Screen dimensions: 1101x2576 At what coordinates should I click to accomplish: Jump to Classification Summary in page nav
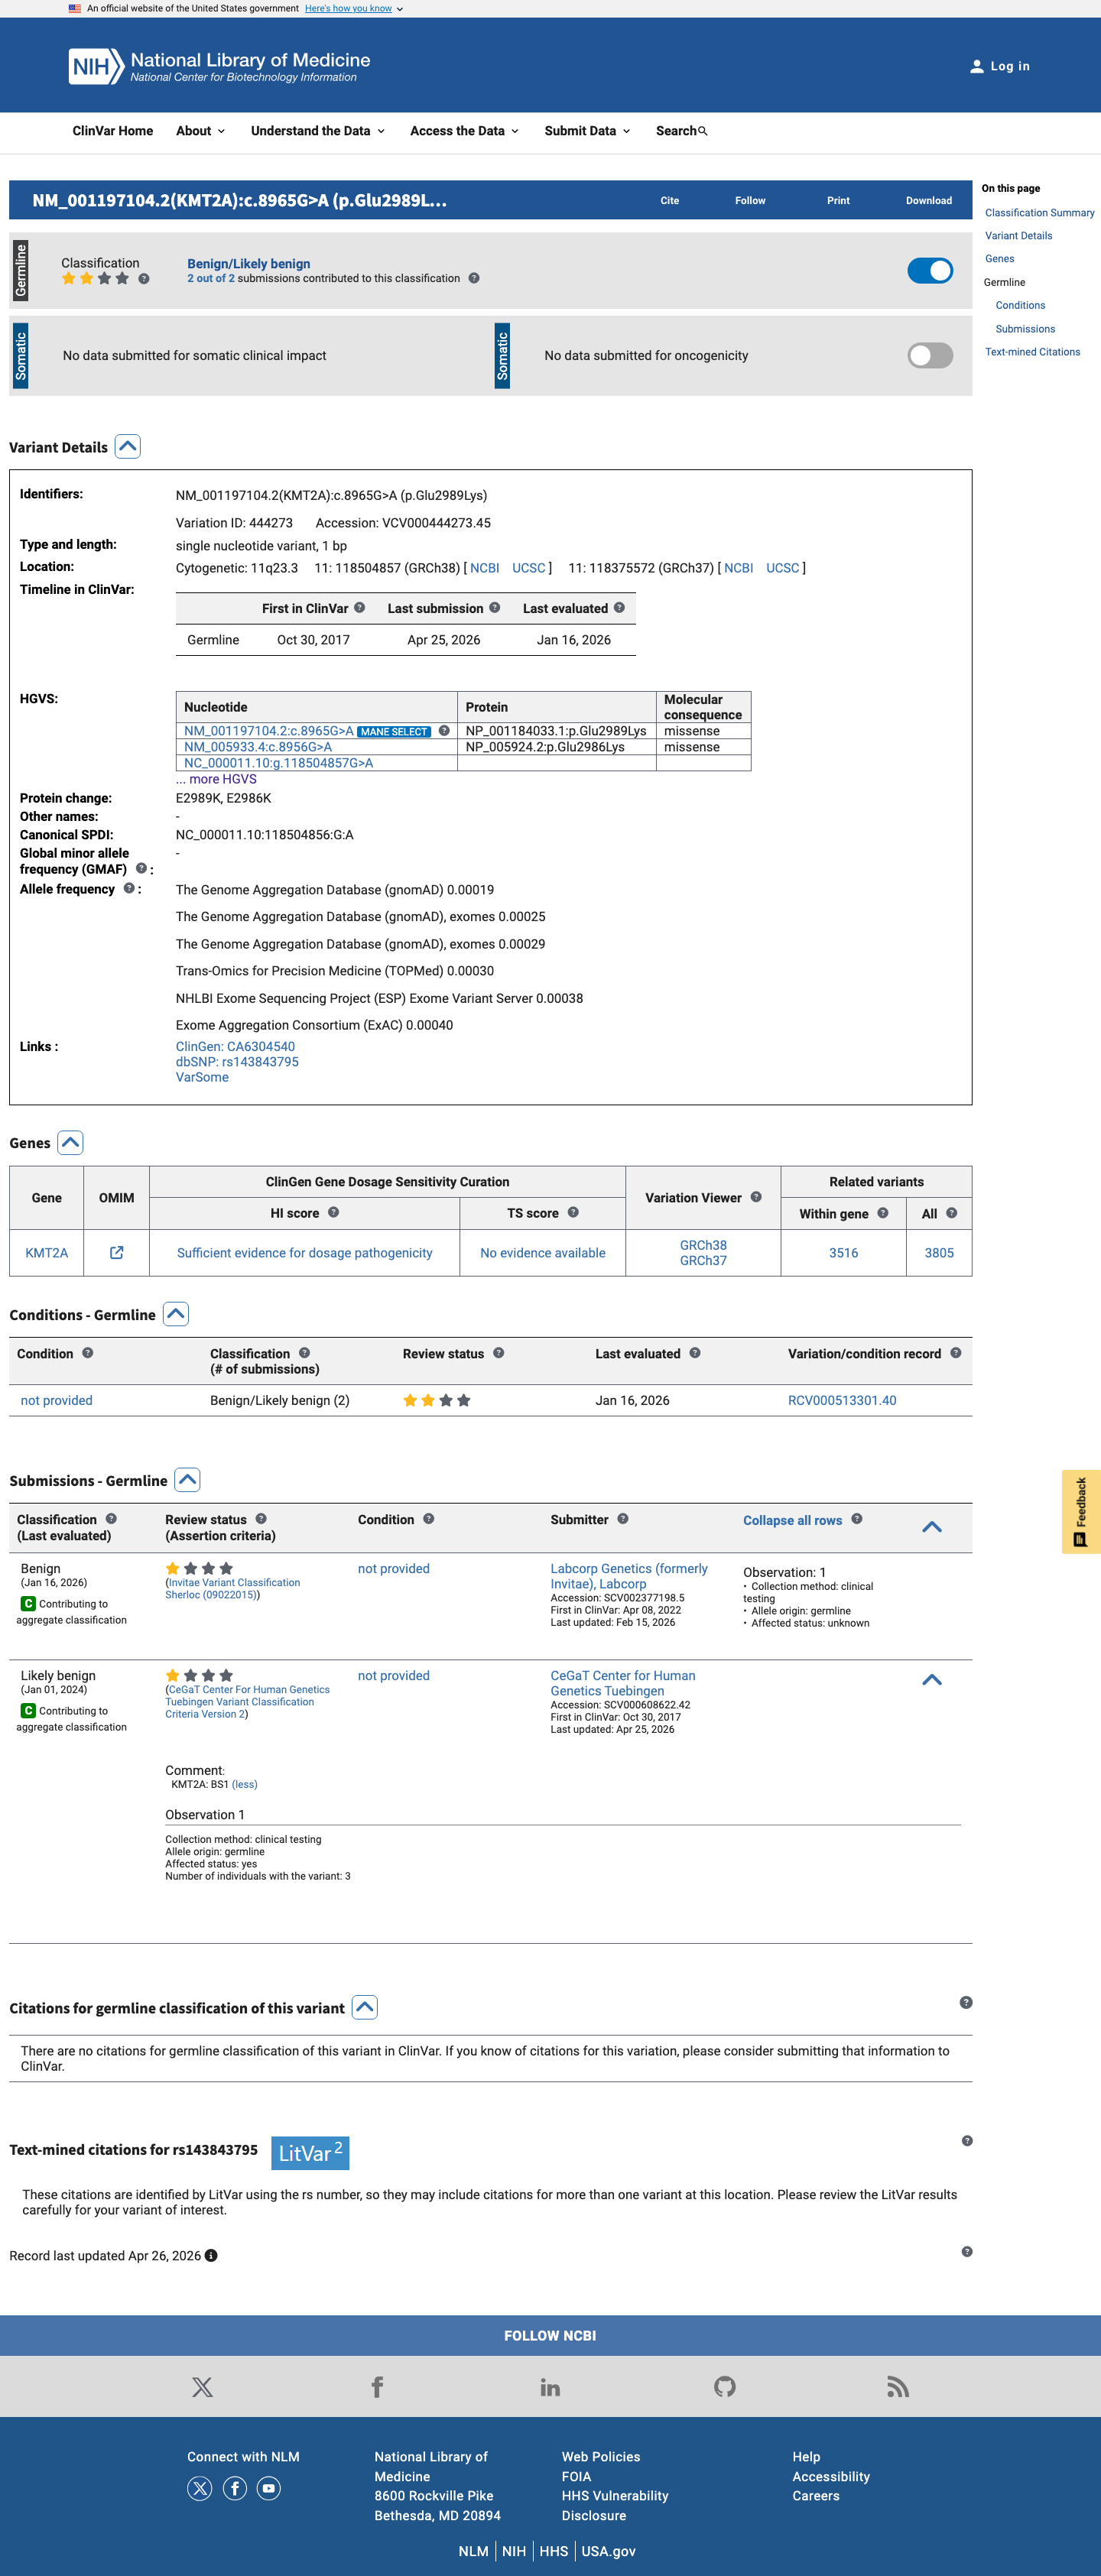(1040, 213)
